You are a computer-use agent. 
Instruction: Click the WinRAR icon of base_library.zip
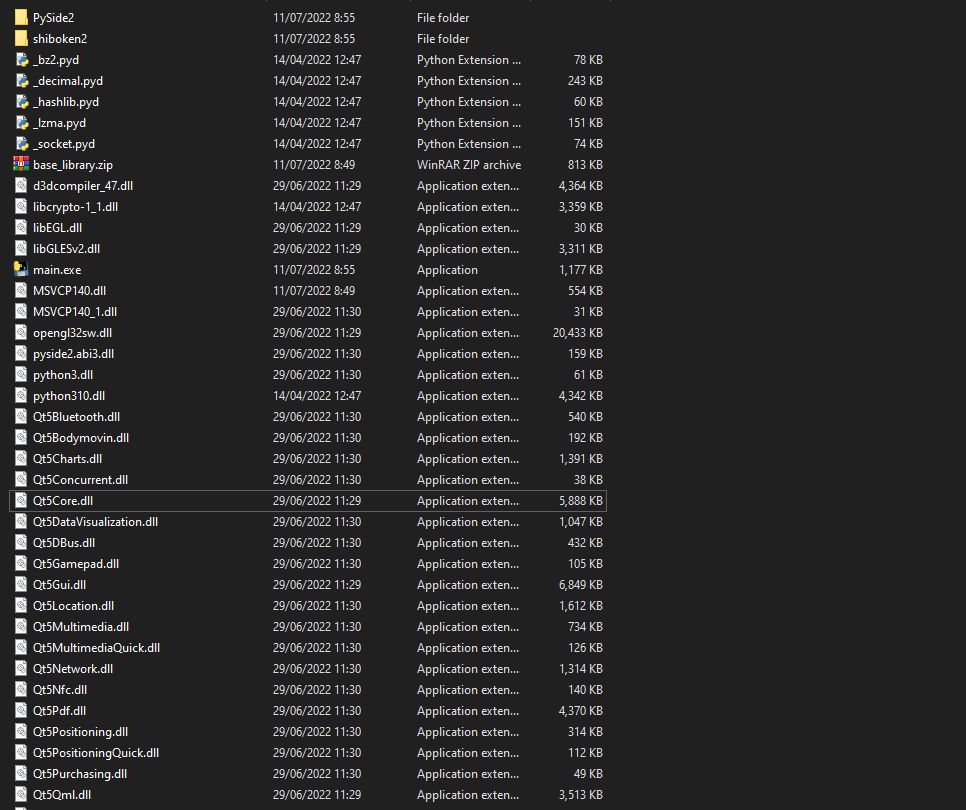coord(21,164)
